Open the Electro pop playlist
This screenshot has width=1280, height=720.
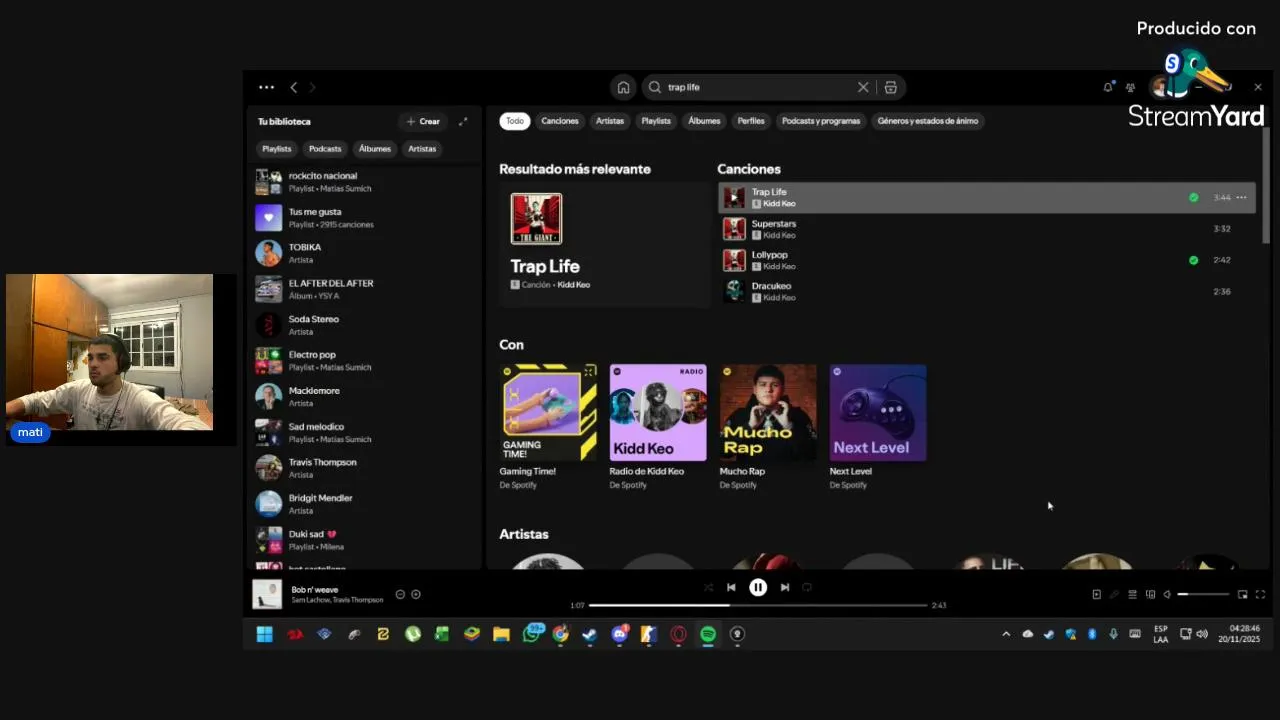coord(365,360)
